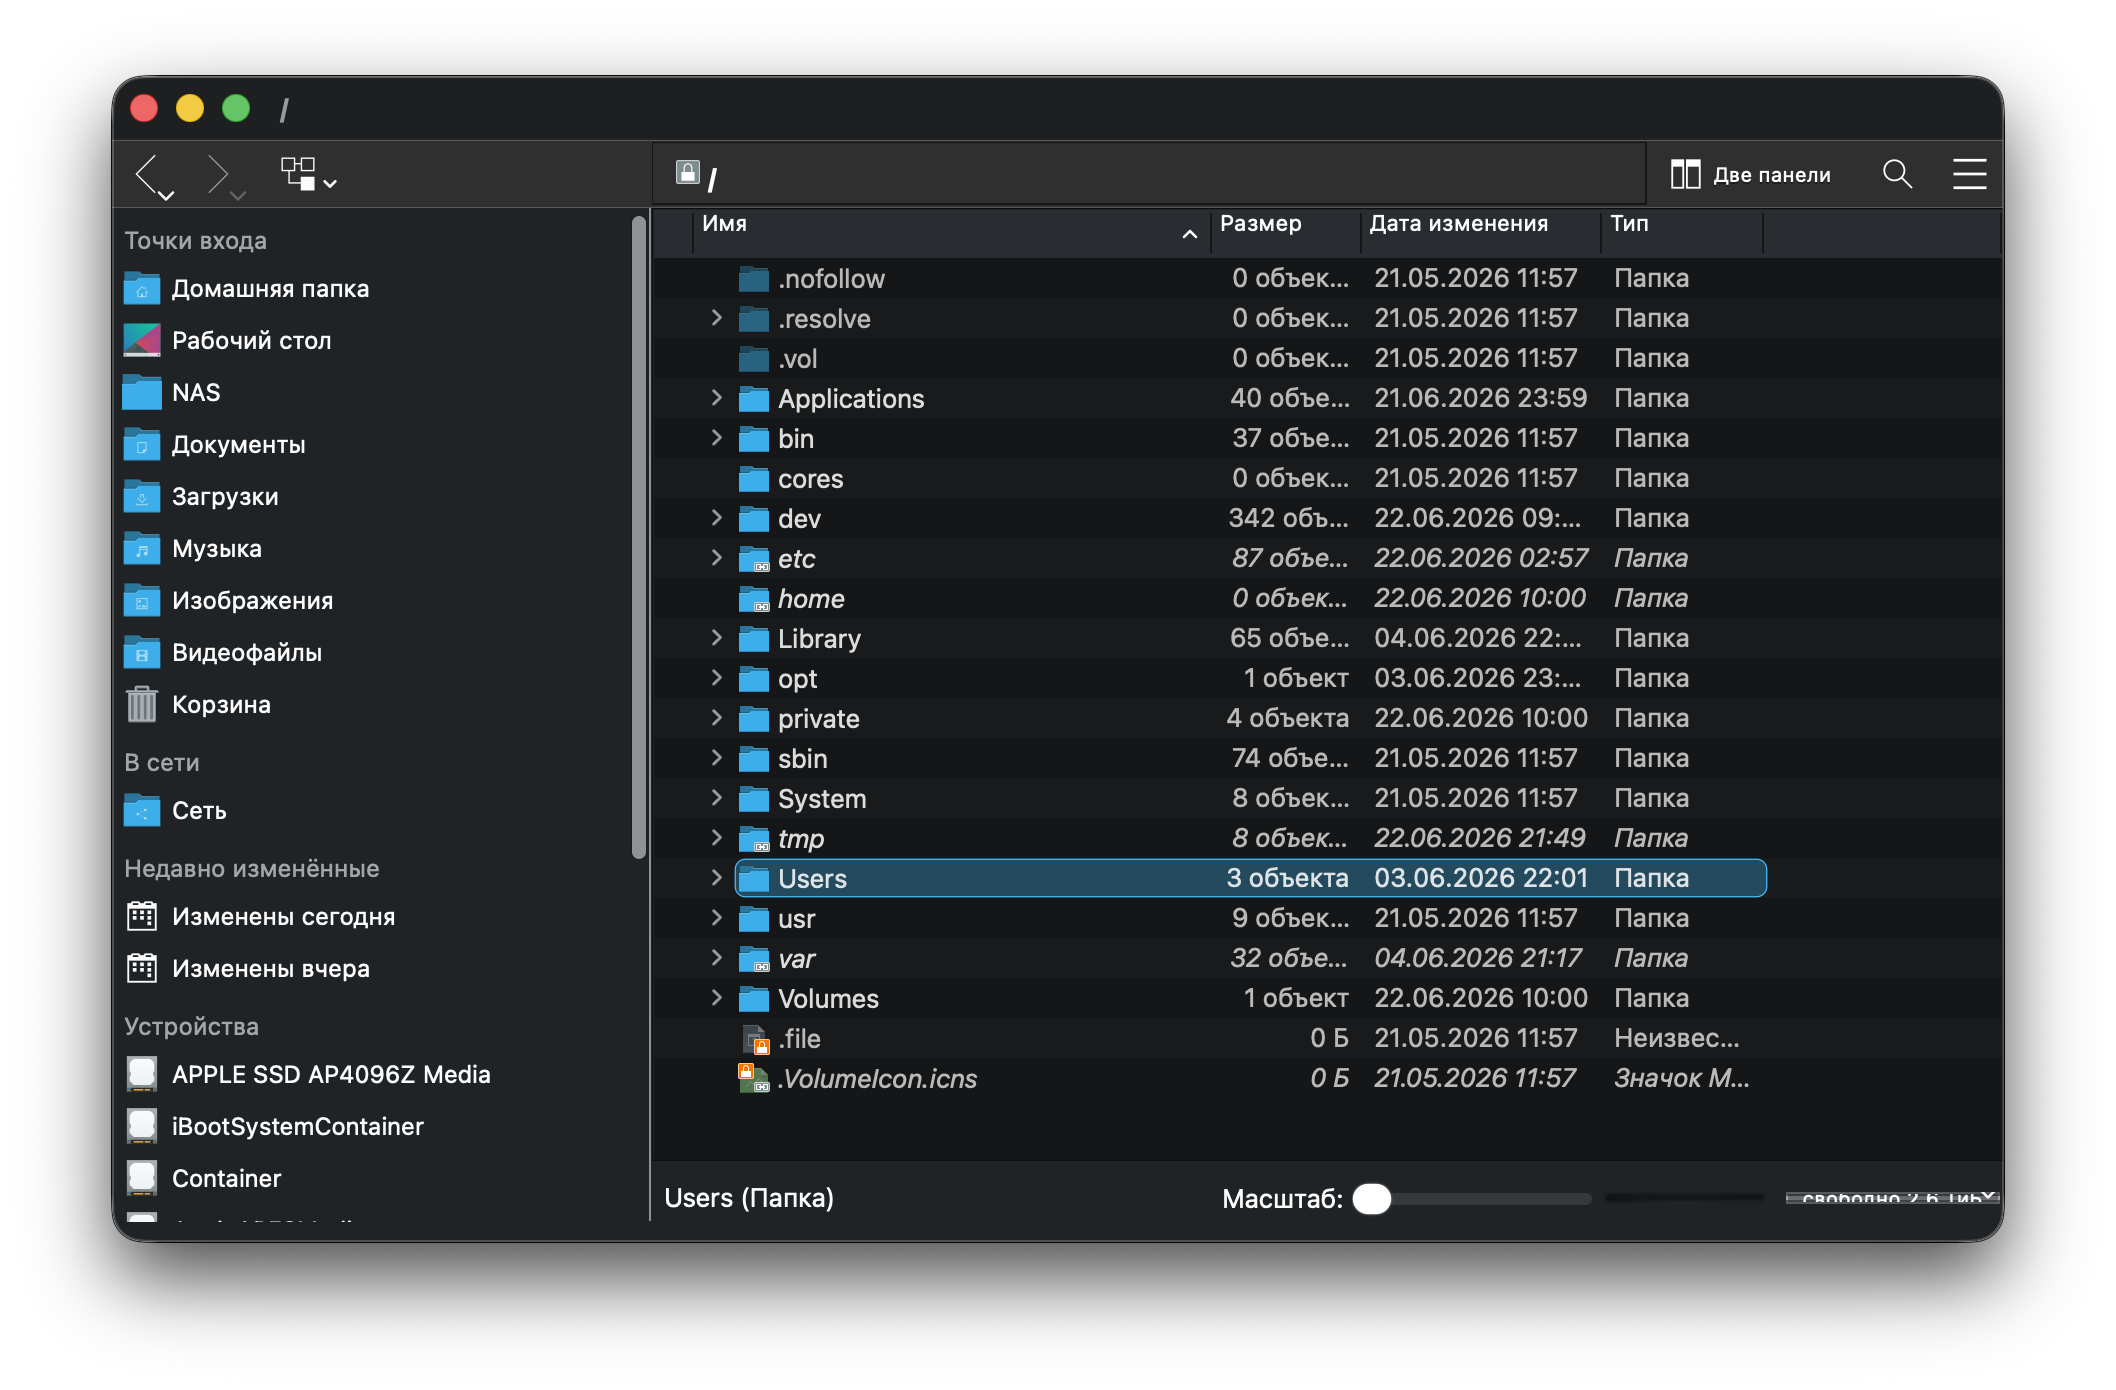Click the '3 объекта' size cell
This screenshot has height=1390, width=2116.
pyautogui.click(x=1287, y=878)
